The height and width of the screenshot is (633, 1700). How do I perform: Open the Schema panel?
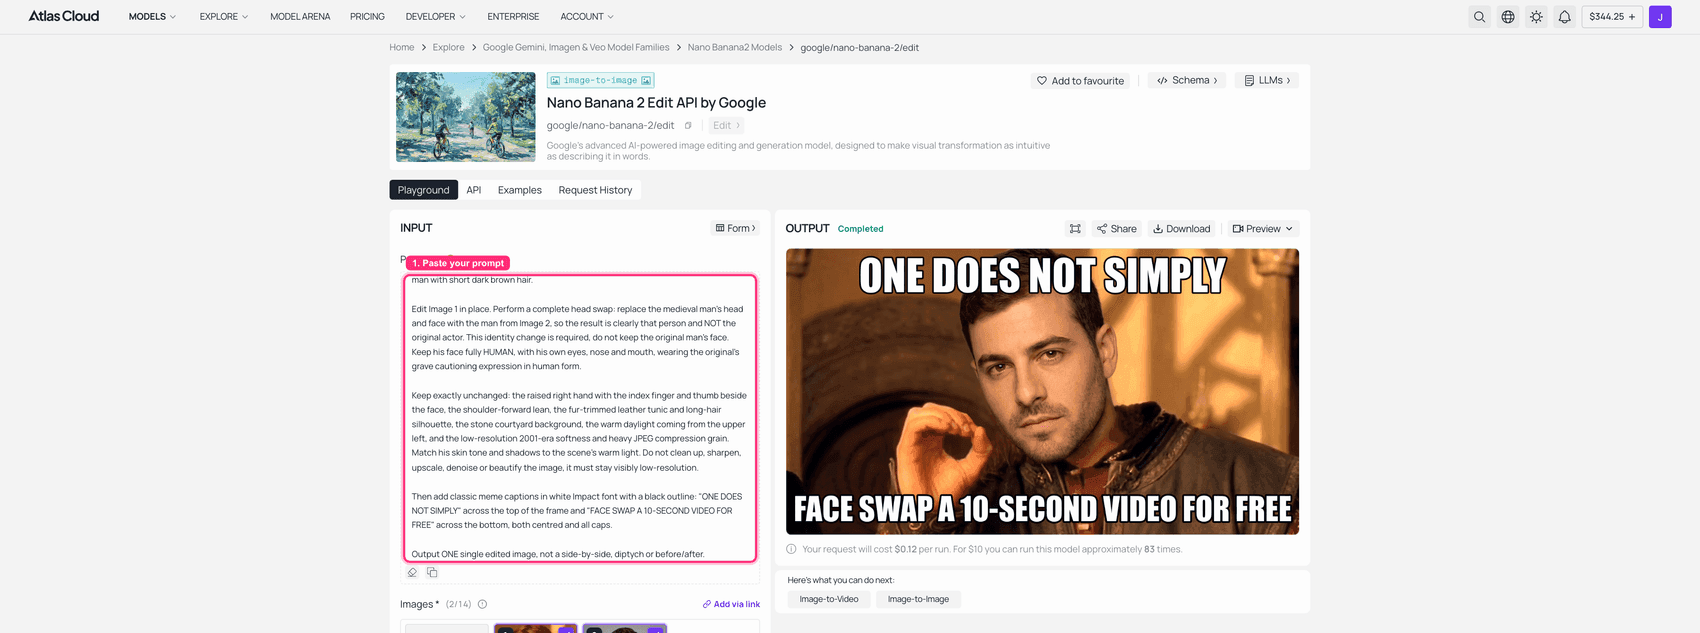(x=1187, y=80)
